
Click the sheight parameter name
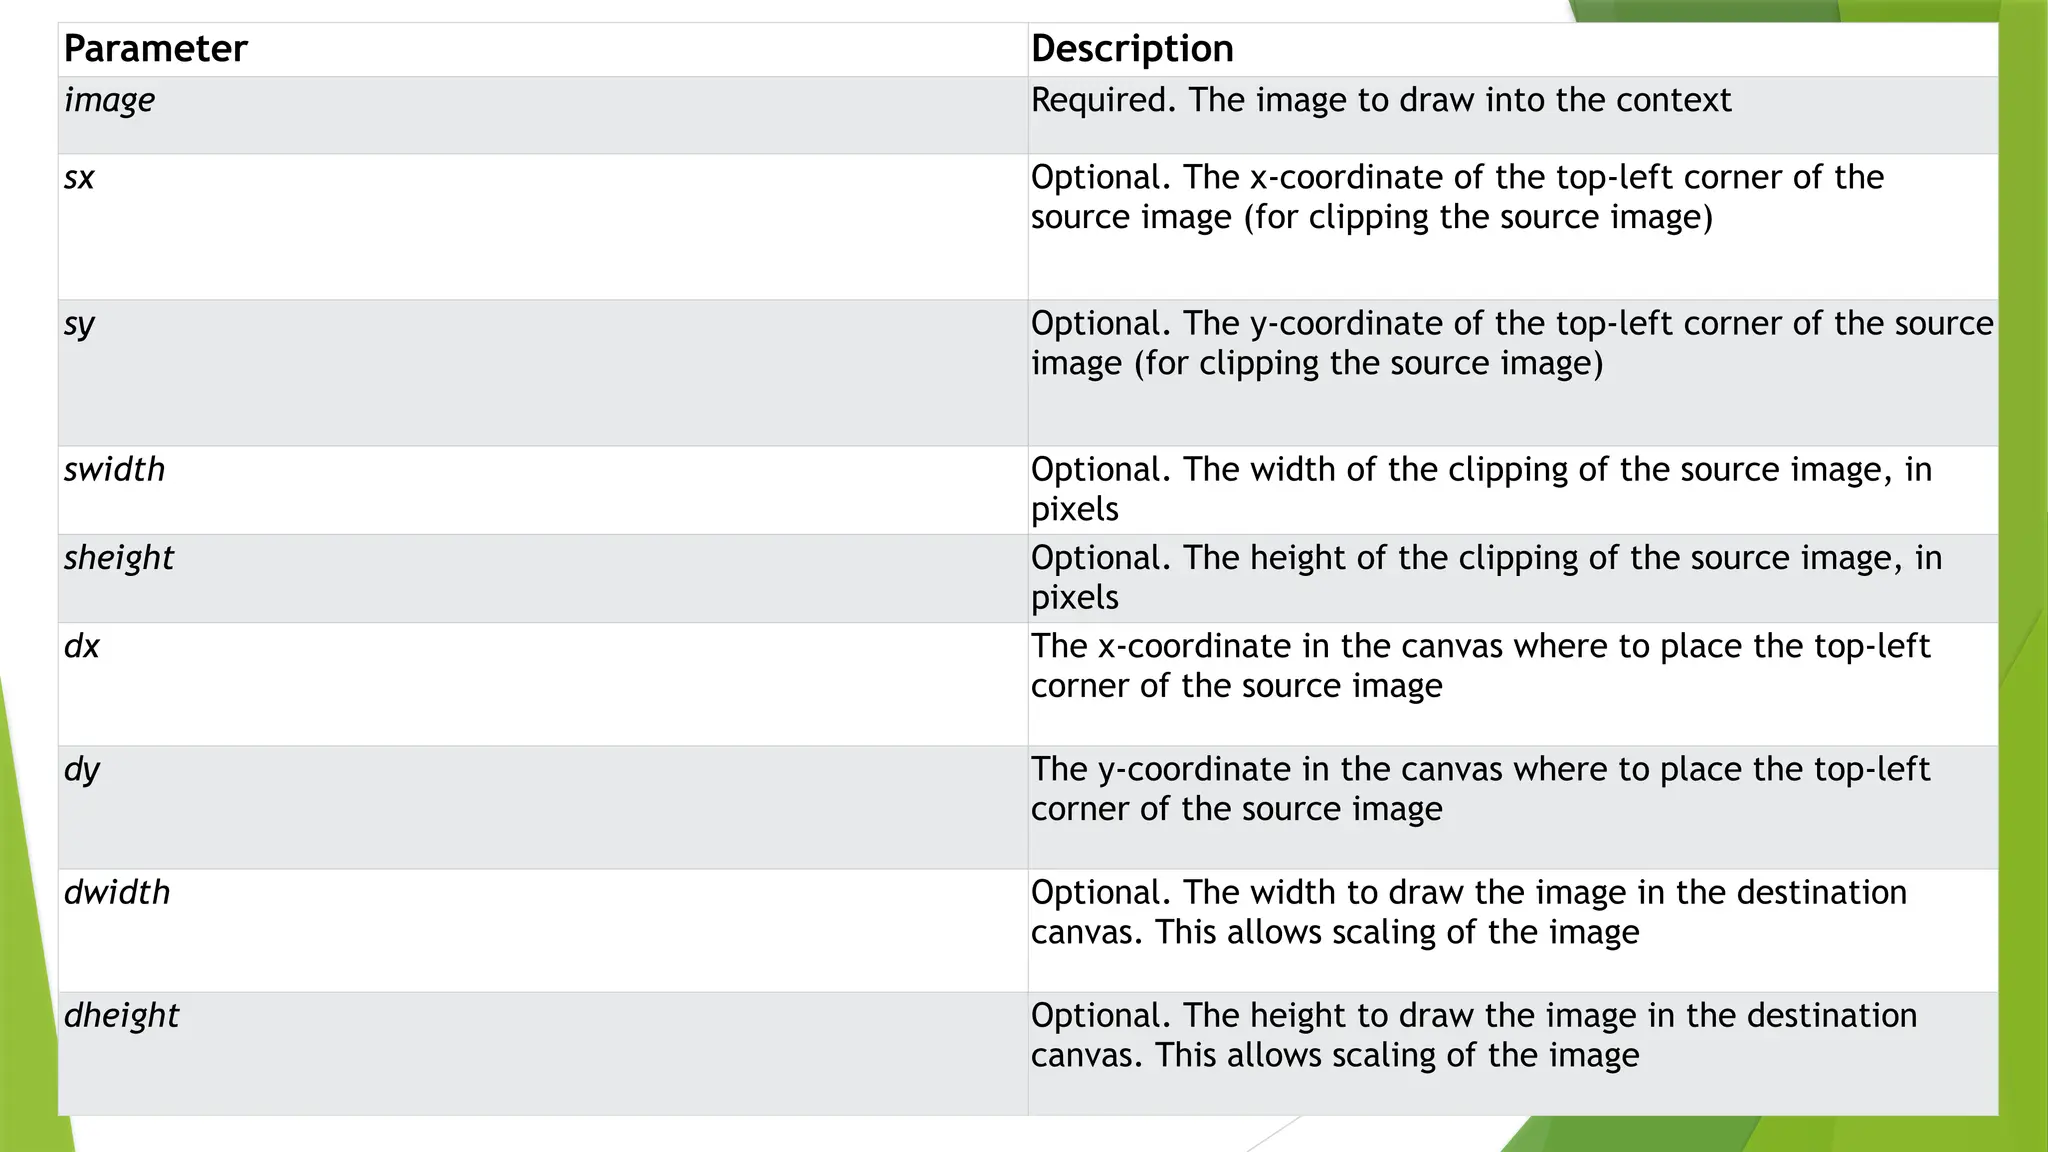[119, 558]
